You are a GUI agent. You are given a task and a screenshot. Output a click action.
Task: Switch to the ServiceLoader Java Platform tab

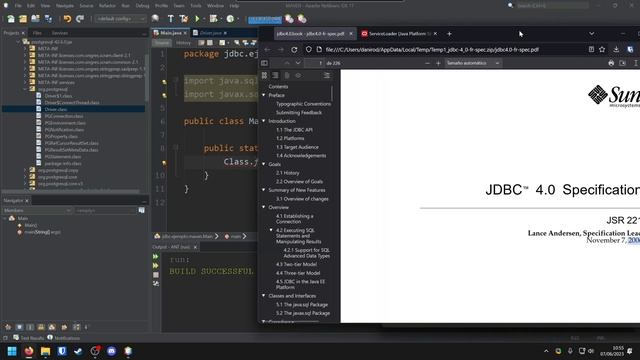click(x=399, y=33)
